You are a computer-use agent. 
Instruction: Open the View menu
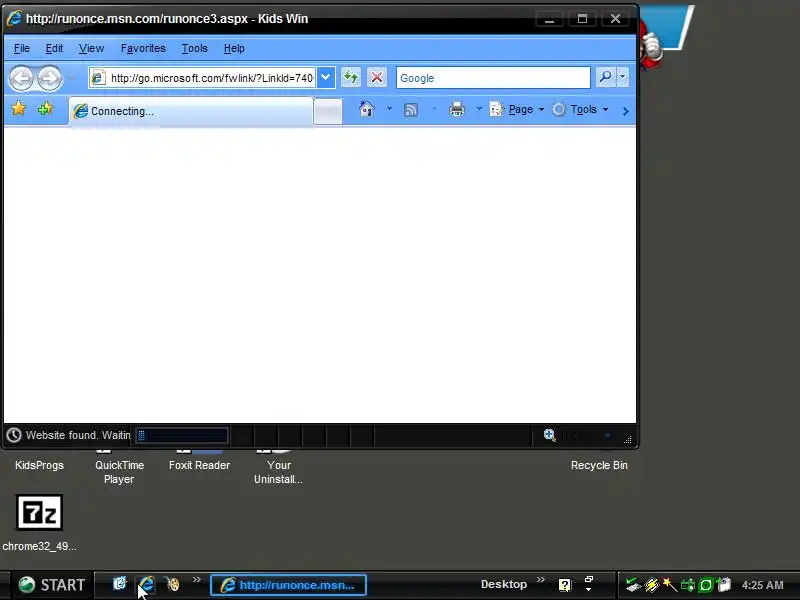91,48
